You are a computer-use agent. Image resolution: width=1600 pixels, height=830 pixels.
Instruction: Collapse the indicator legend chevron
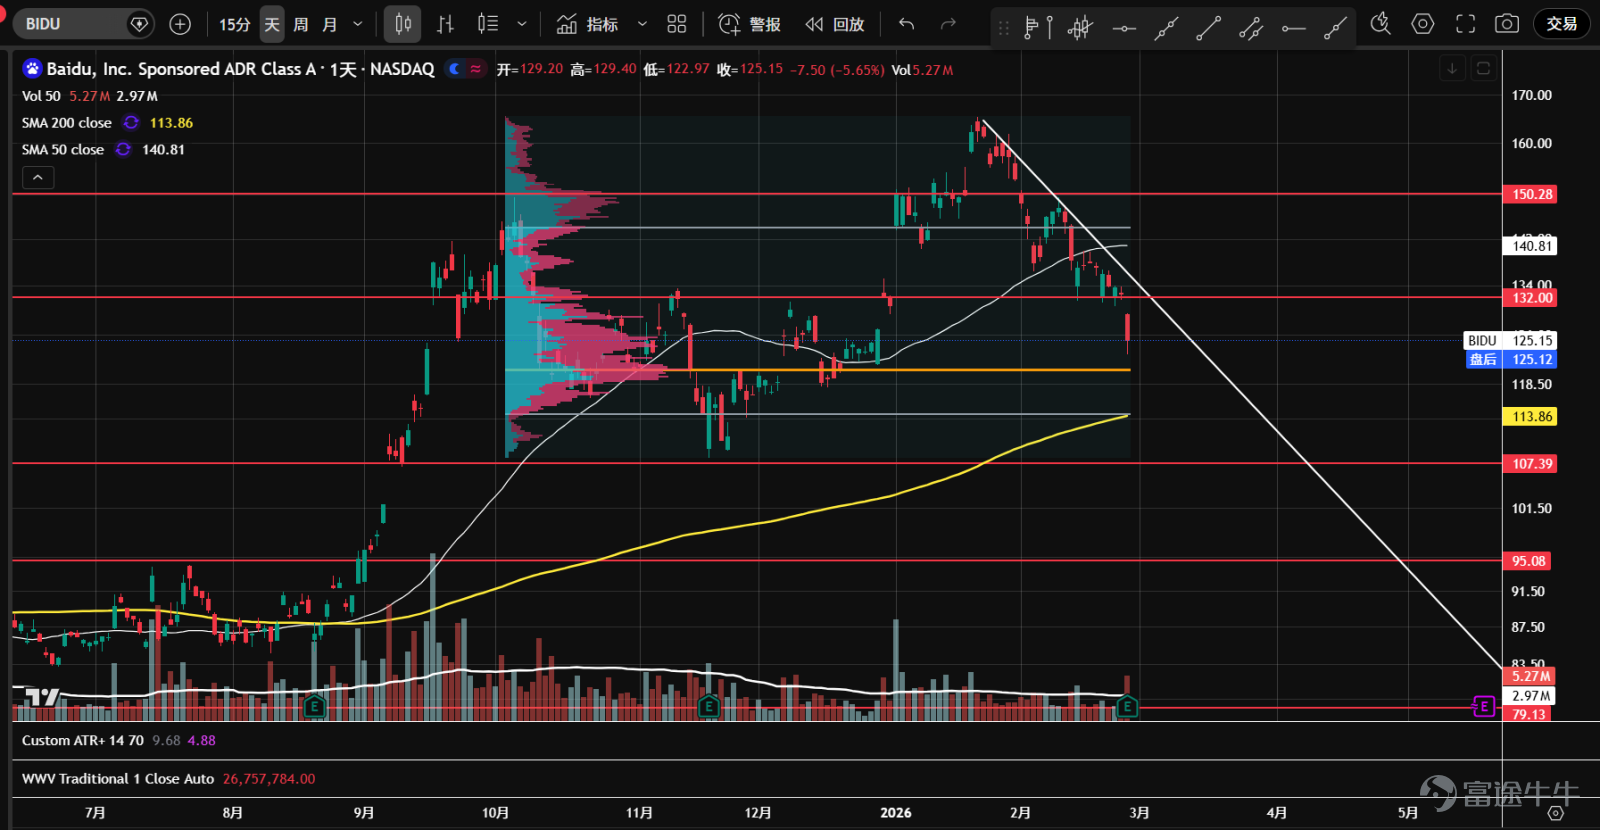(x=37, y=178)
